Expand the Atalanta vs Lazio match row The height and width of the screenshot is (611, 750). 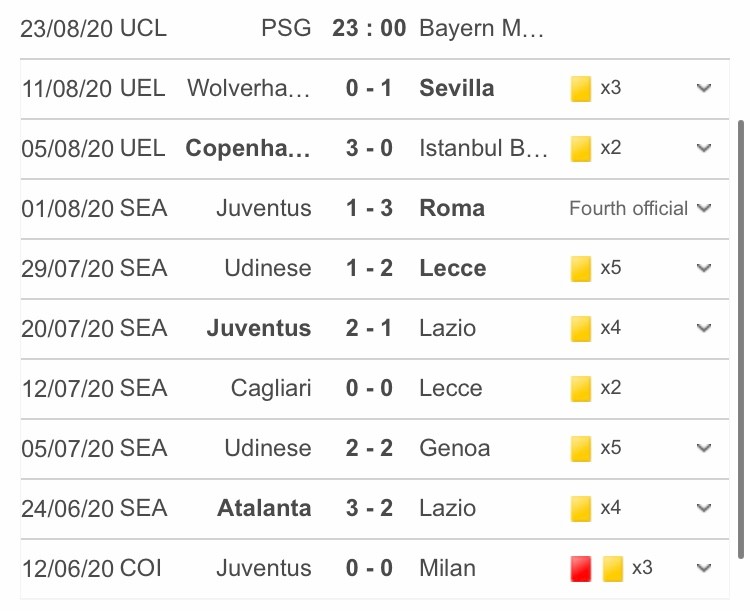[704, 508]
